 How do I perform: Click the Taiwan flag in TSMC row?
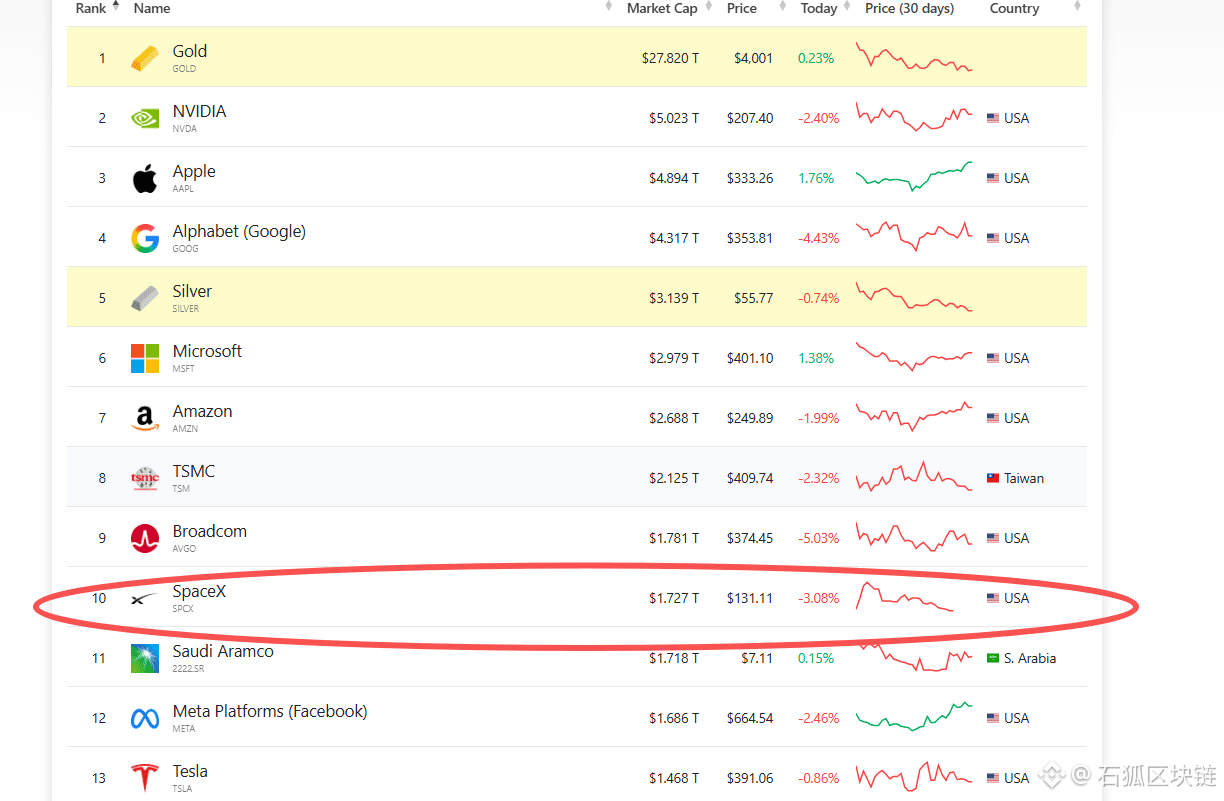tap(993, 478)
